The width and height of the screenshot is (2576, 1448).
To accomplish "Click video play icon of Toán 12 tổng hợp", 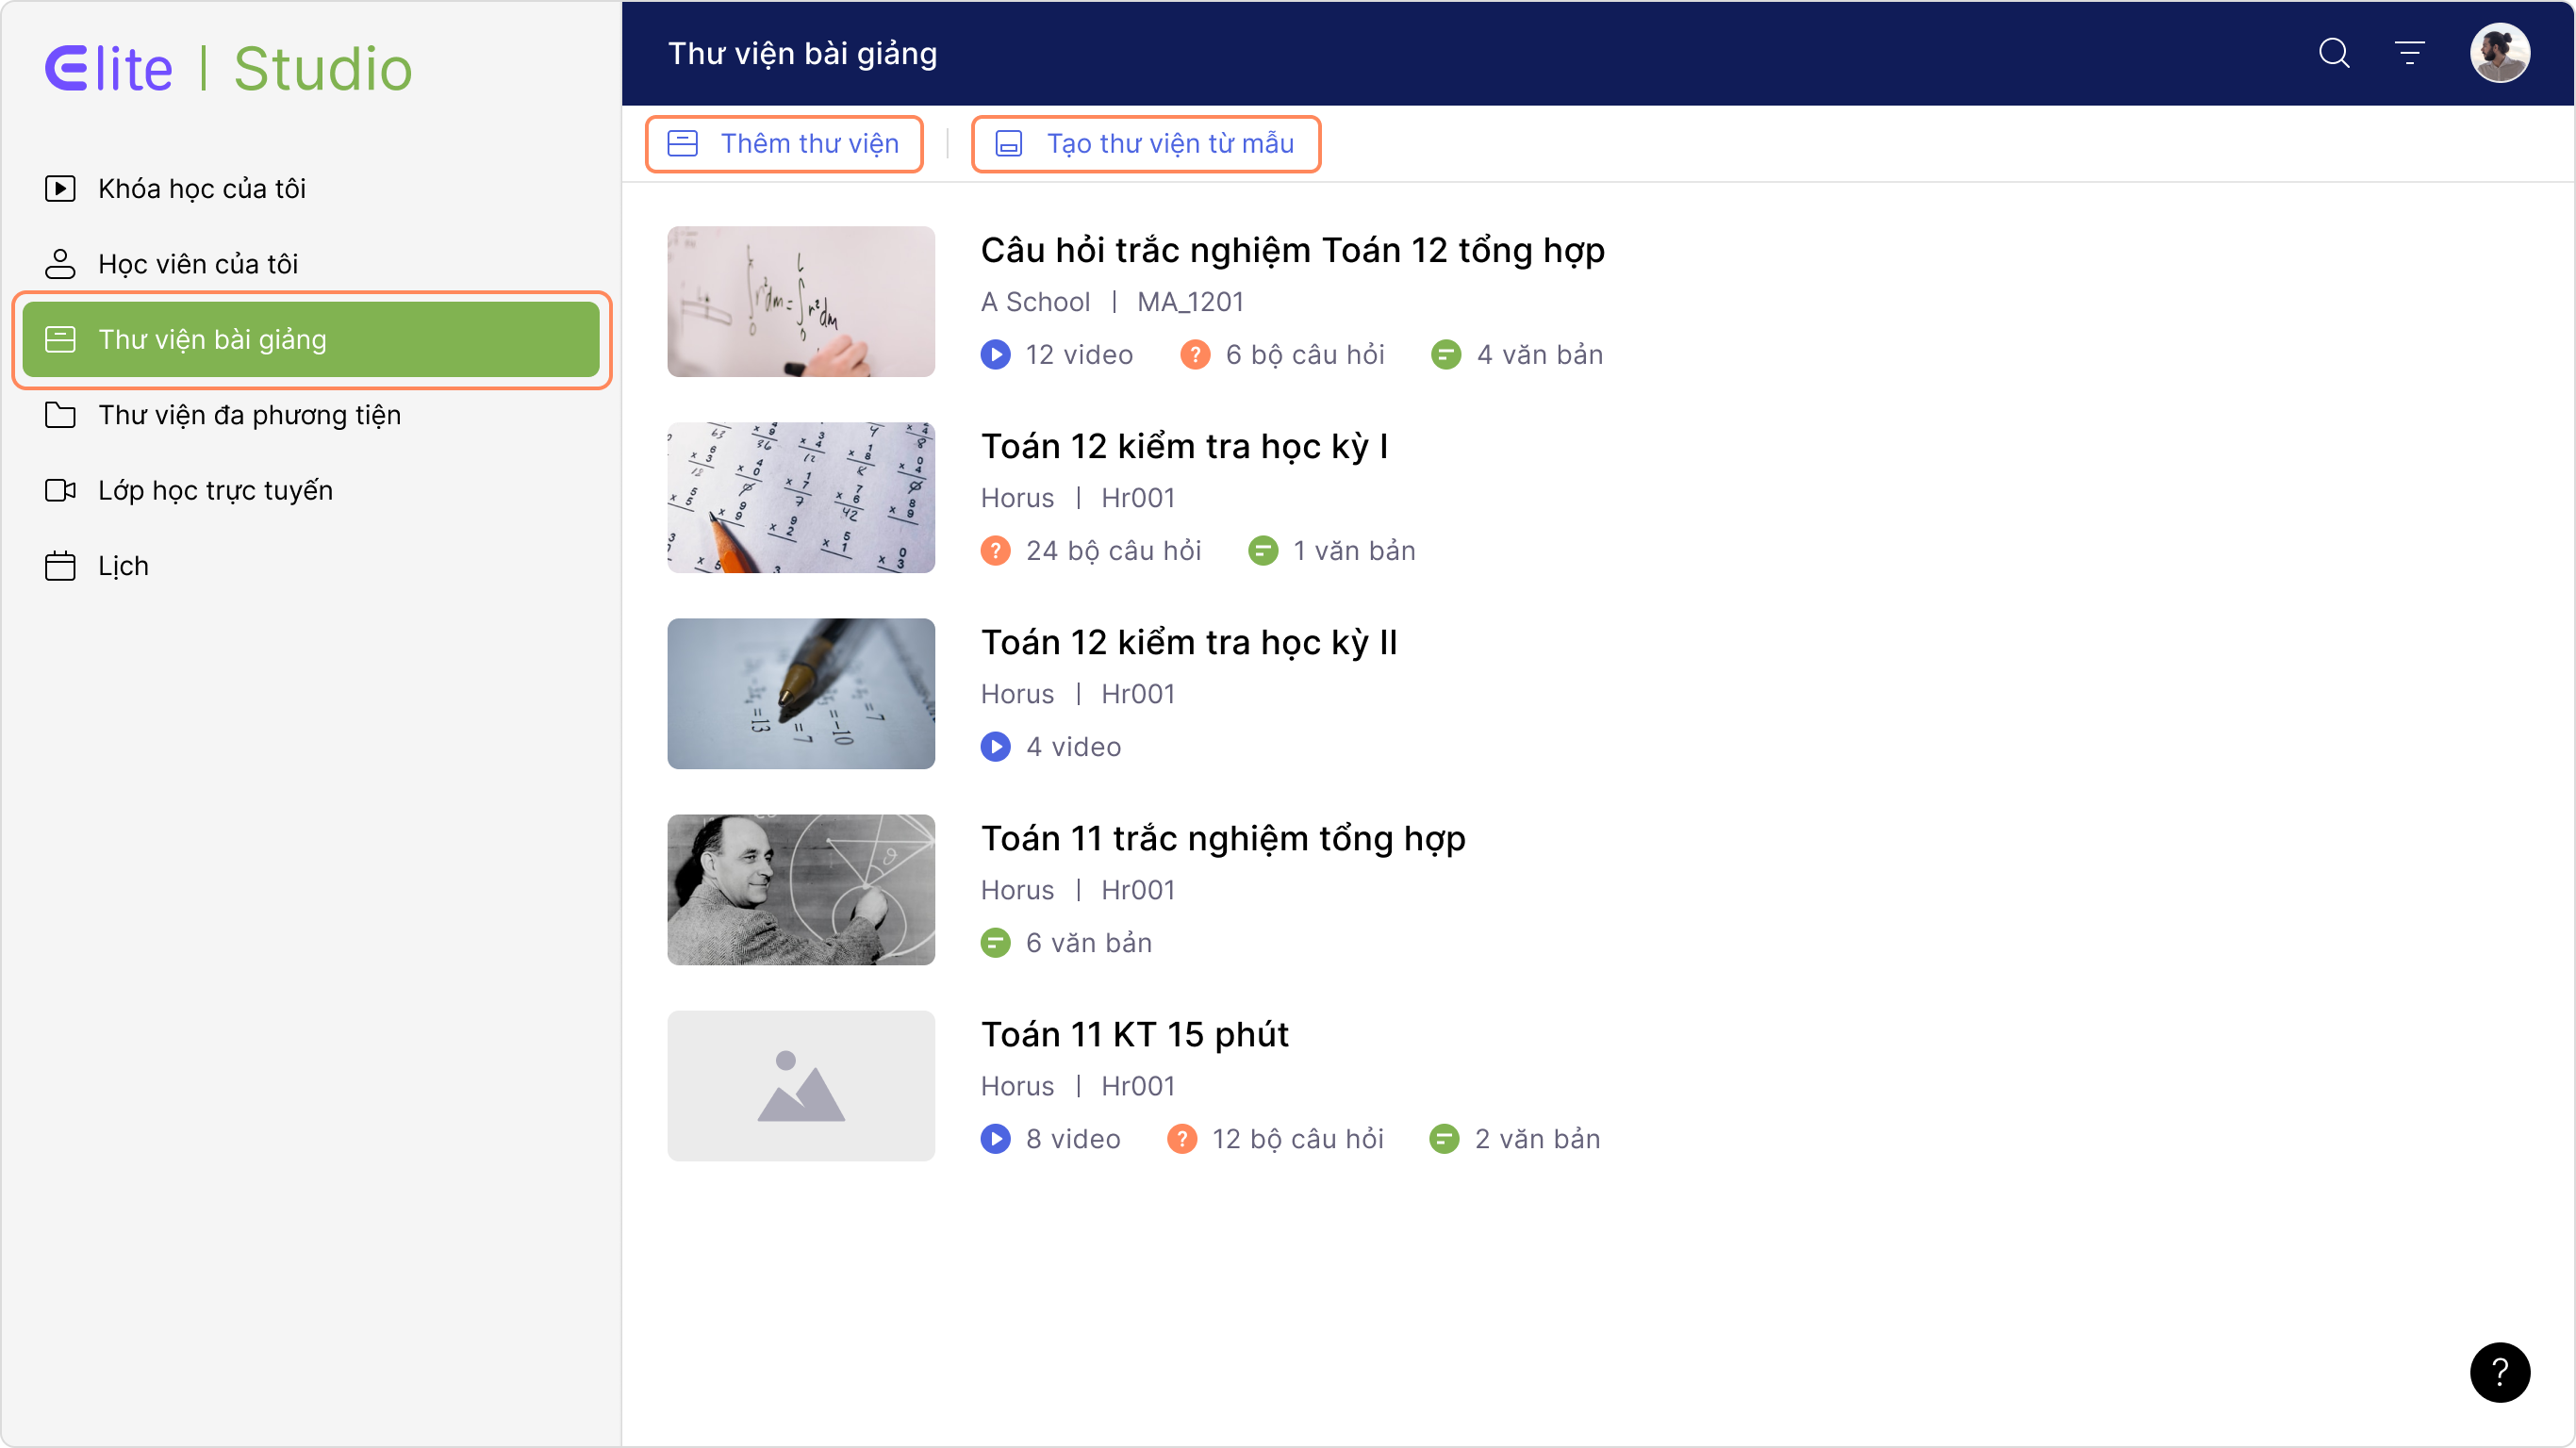I will [995, 355].
